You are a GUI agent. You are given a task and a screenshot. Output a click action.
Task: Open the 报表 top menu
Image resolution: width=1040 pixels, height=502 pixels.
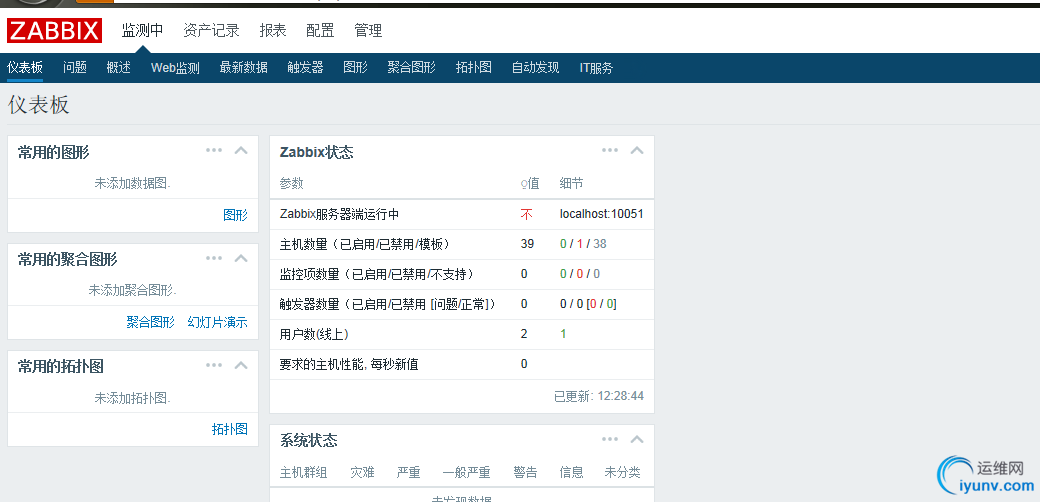click(273, 31)
